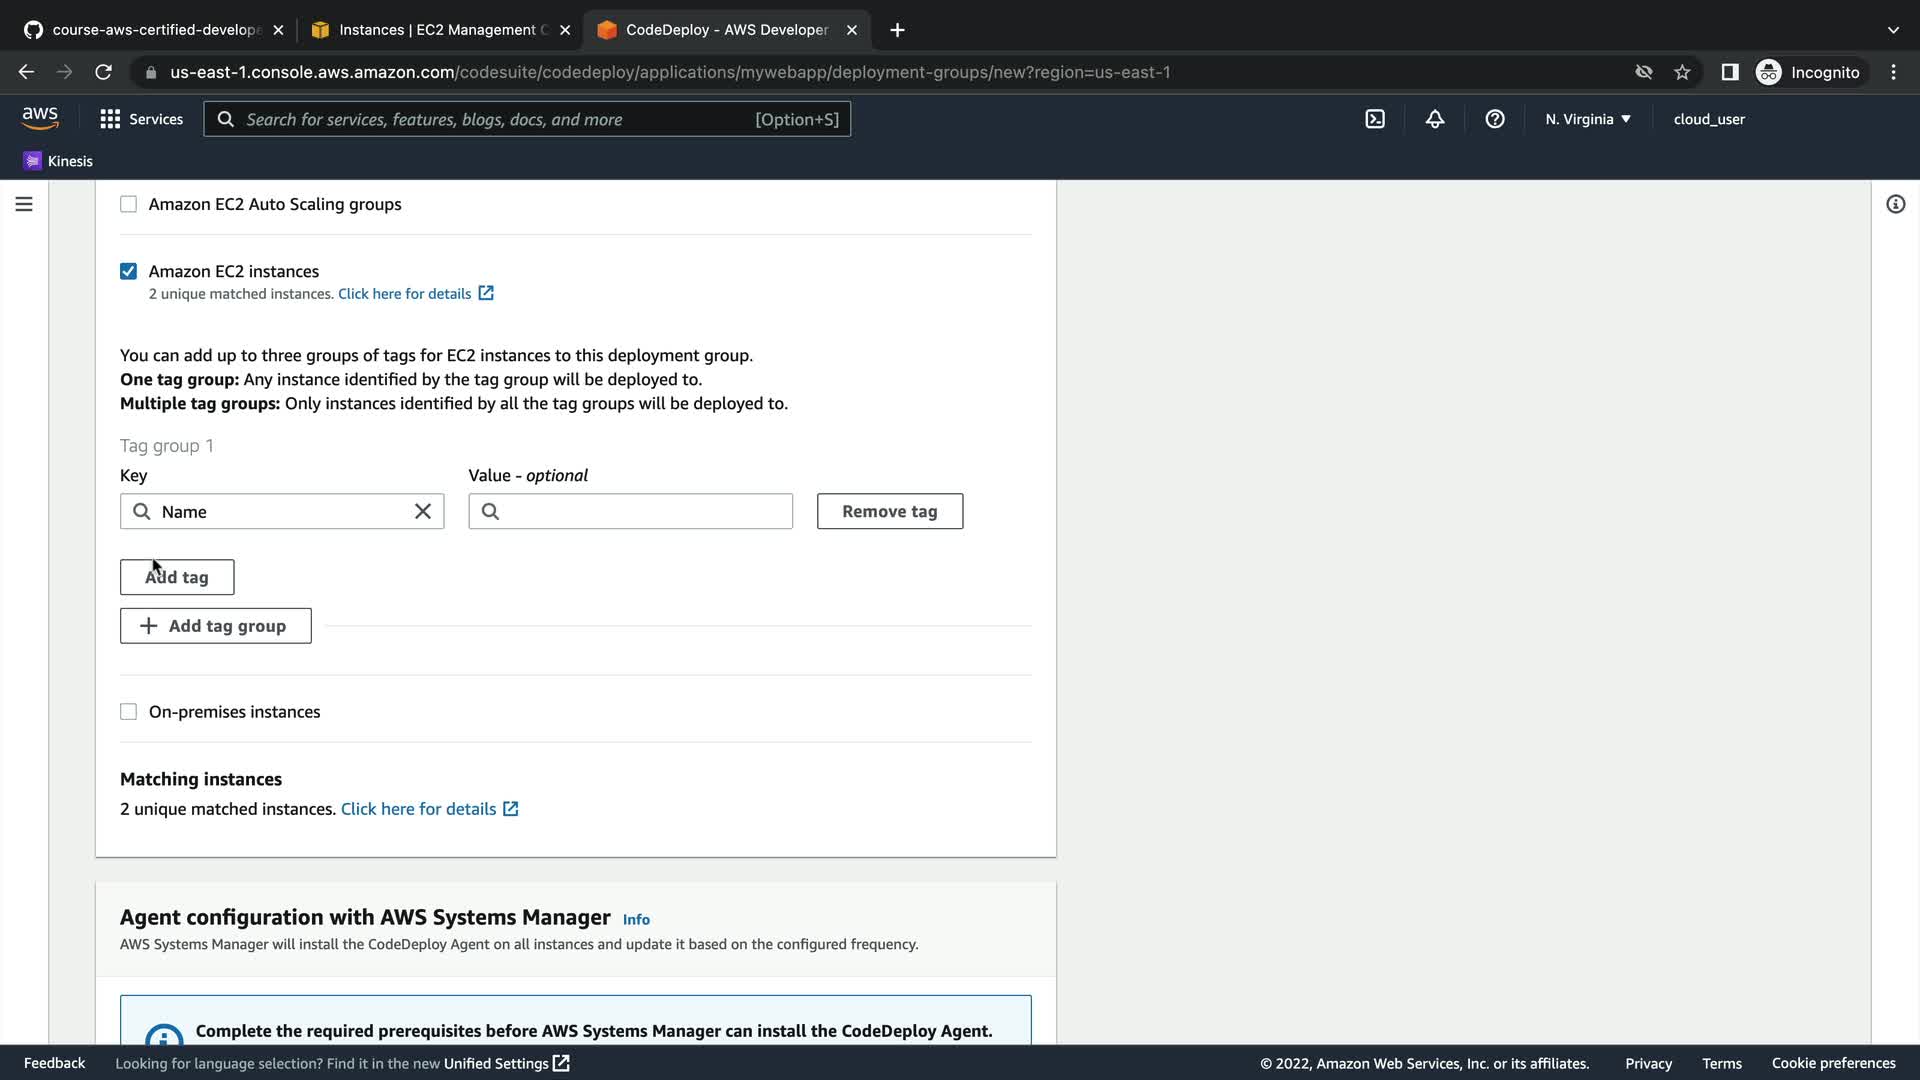Bookmark this page with star icon
This screenshot has width=1920, height=1080.
point(1682,72)
